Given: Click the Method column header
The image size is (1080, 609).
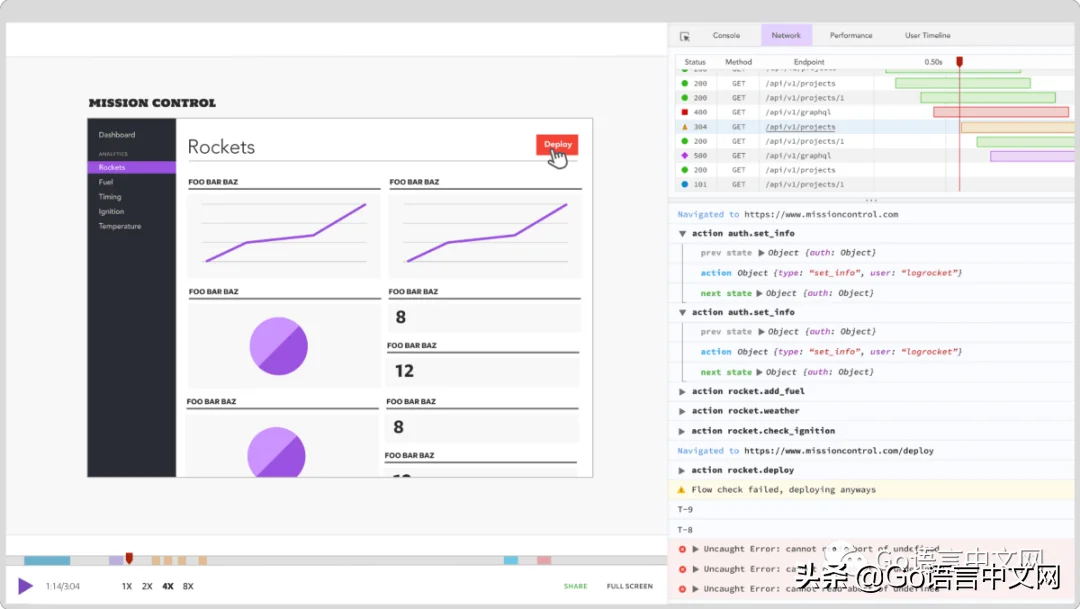Looking at the screenshot, I should click(x=738, y=62).
